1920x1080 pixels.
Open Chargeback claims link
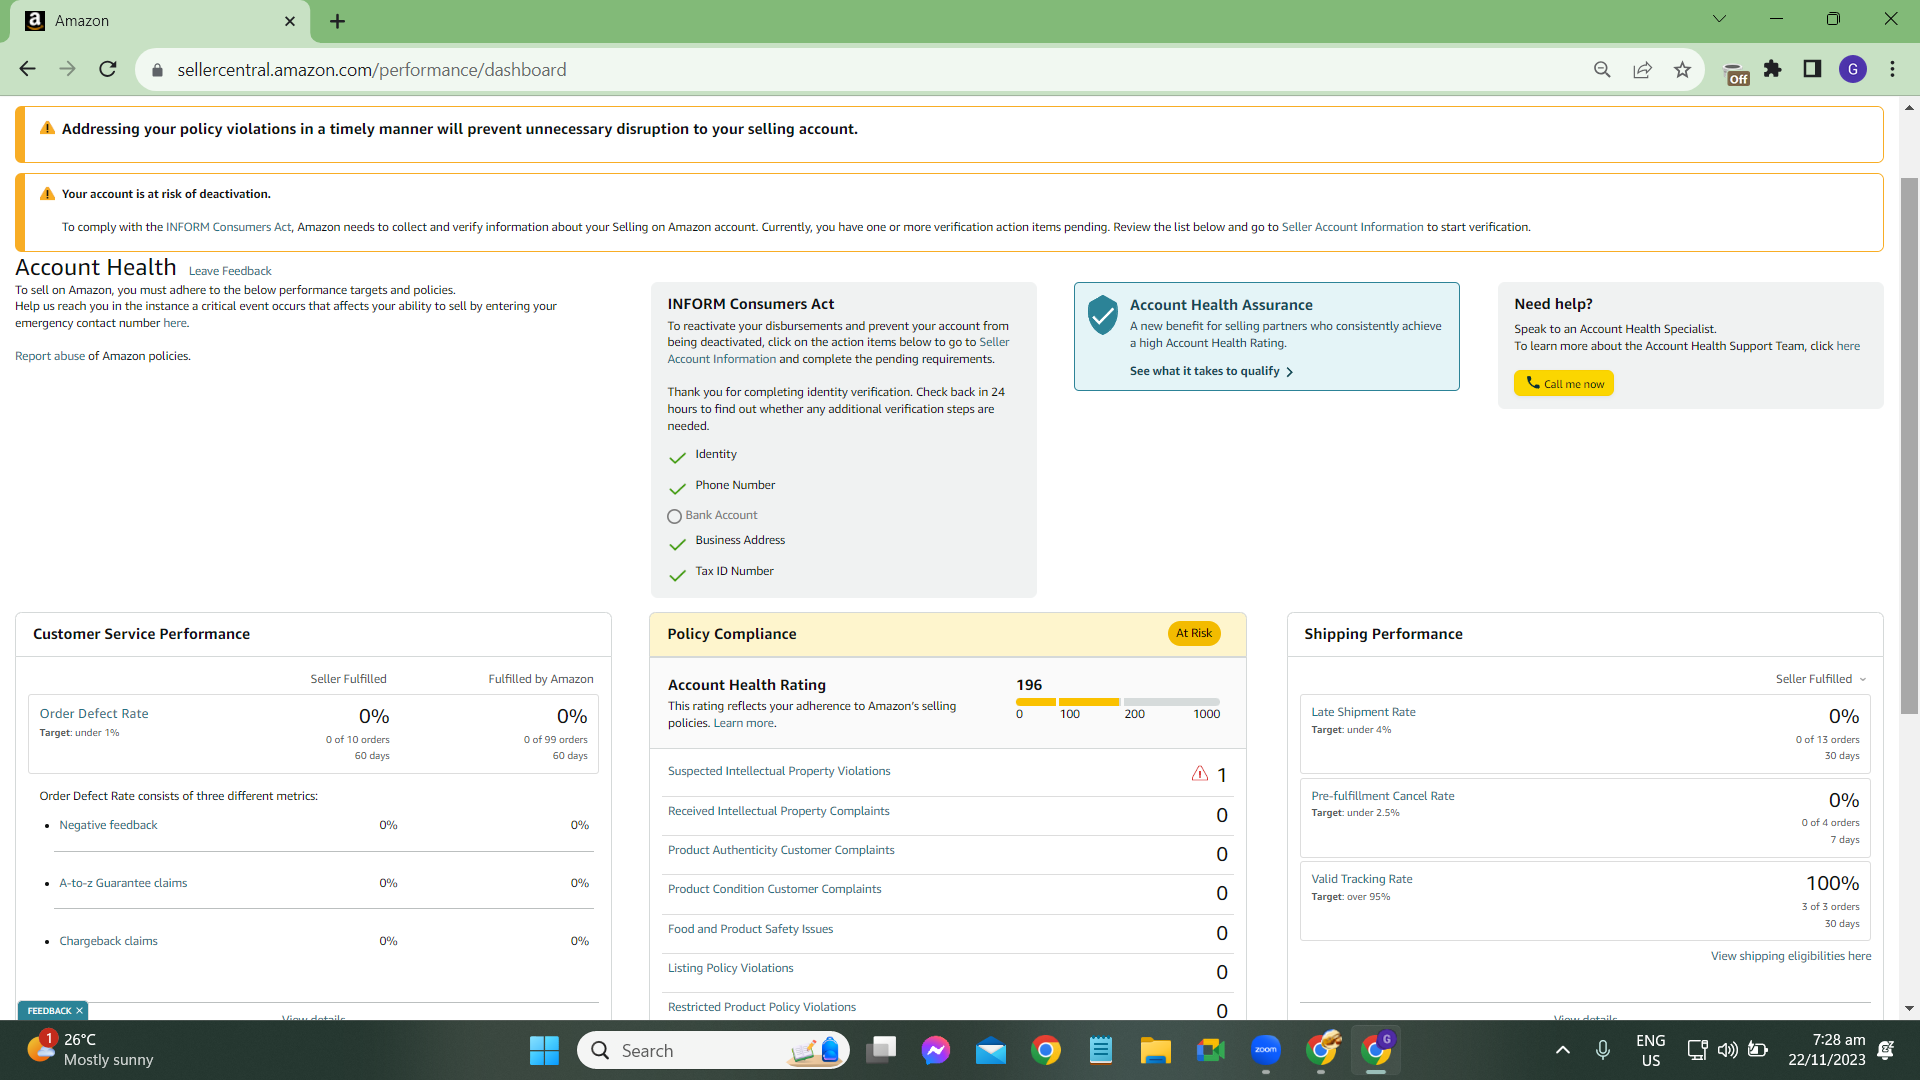108,941
